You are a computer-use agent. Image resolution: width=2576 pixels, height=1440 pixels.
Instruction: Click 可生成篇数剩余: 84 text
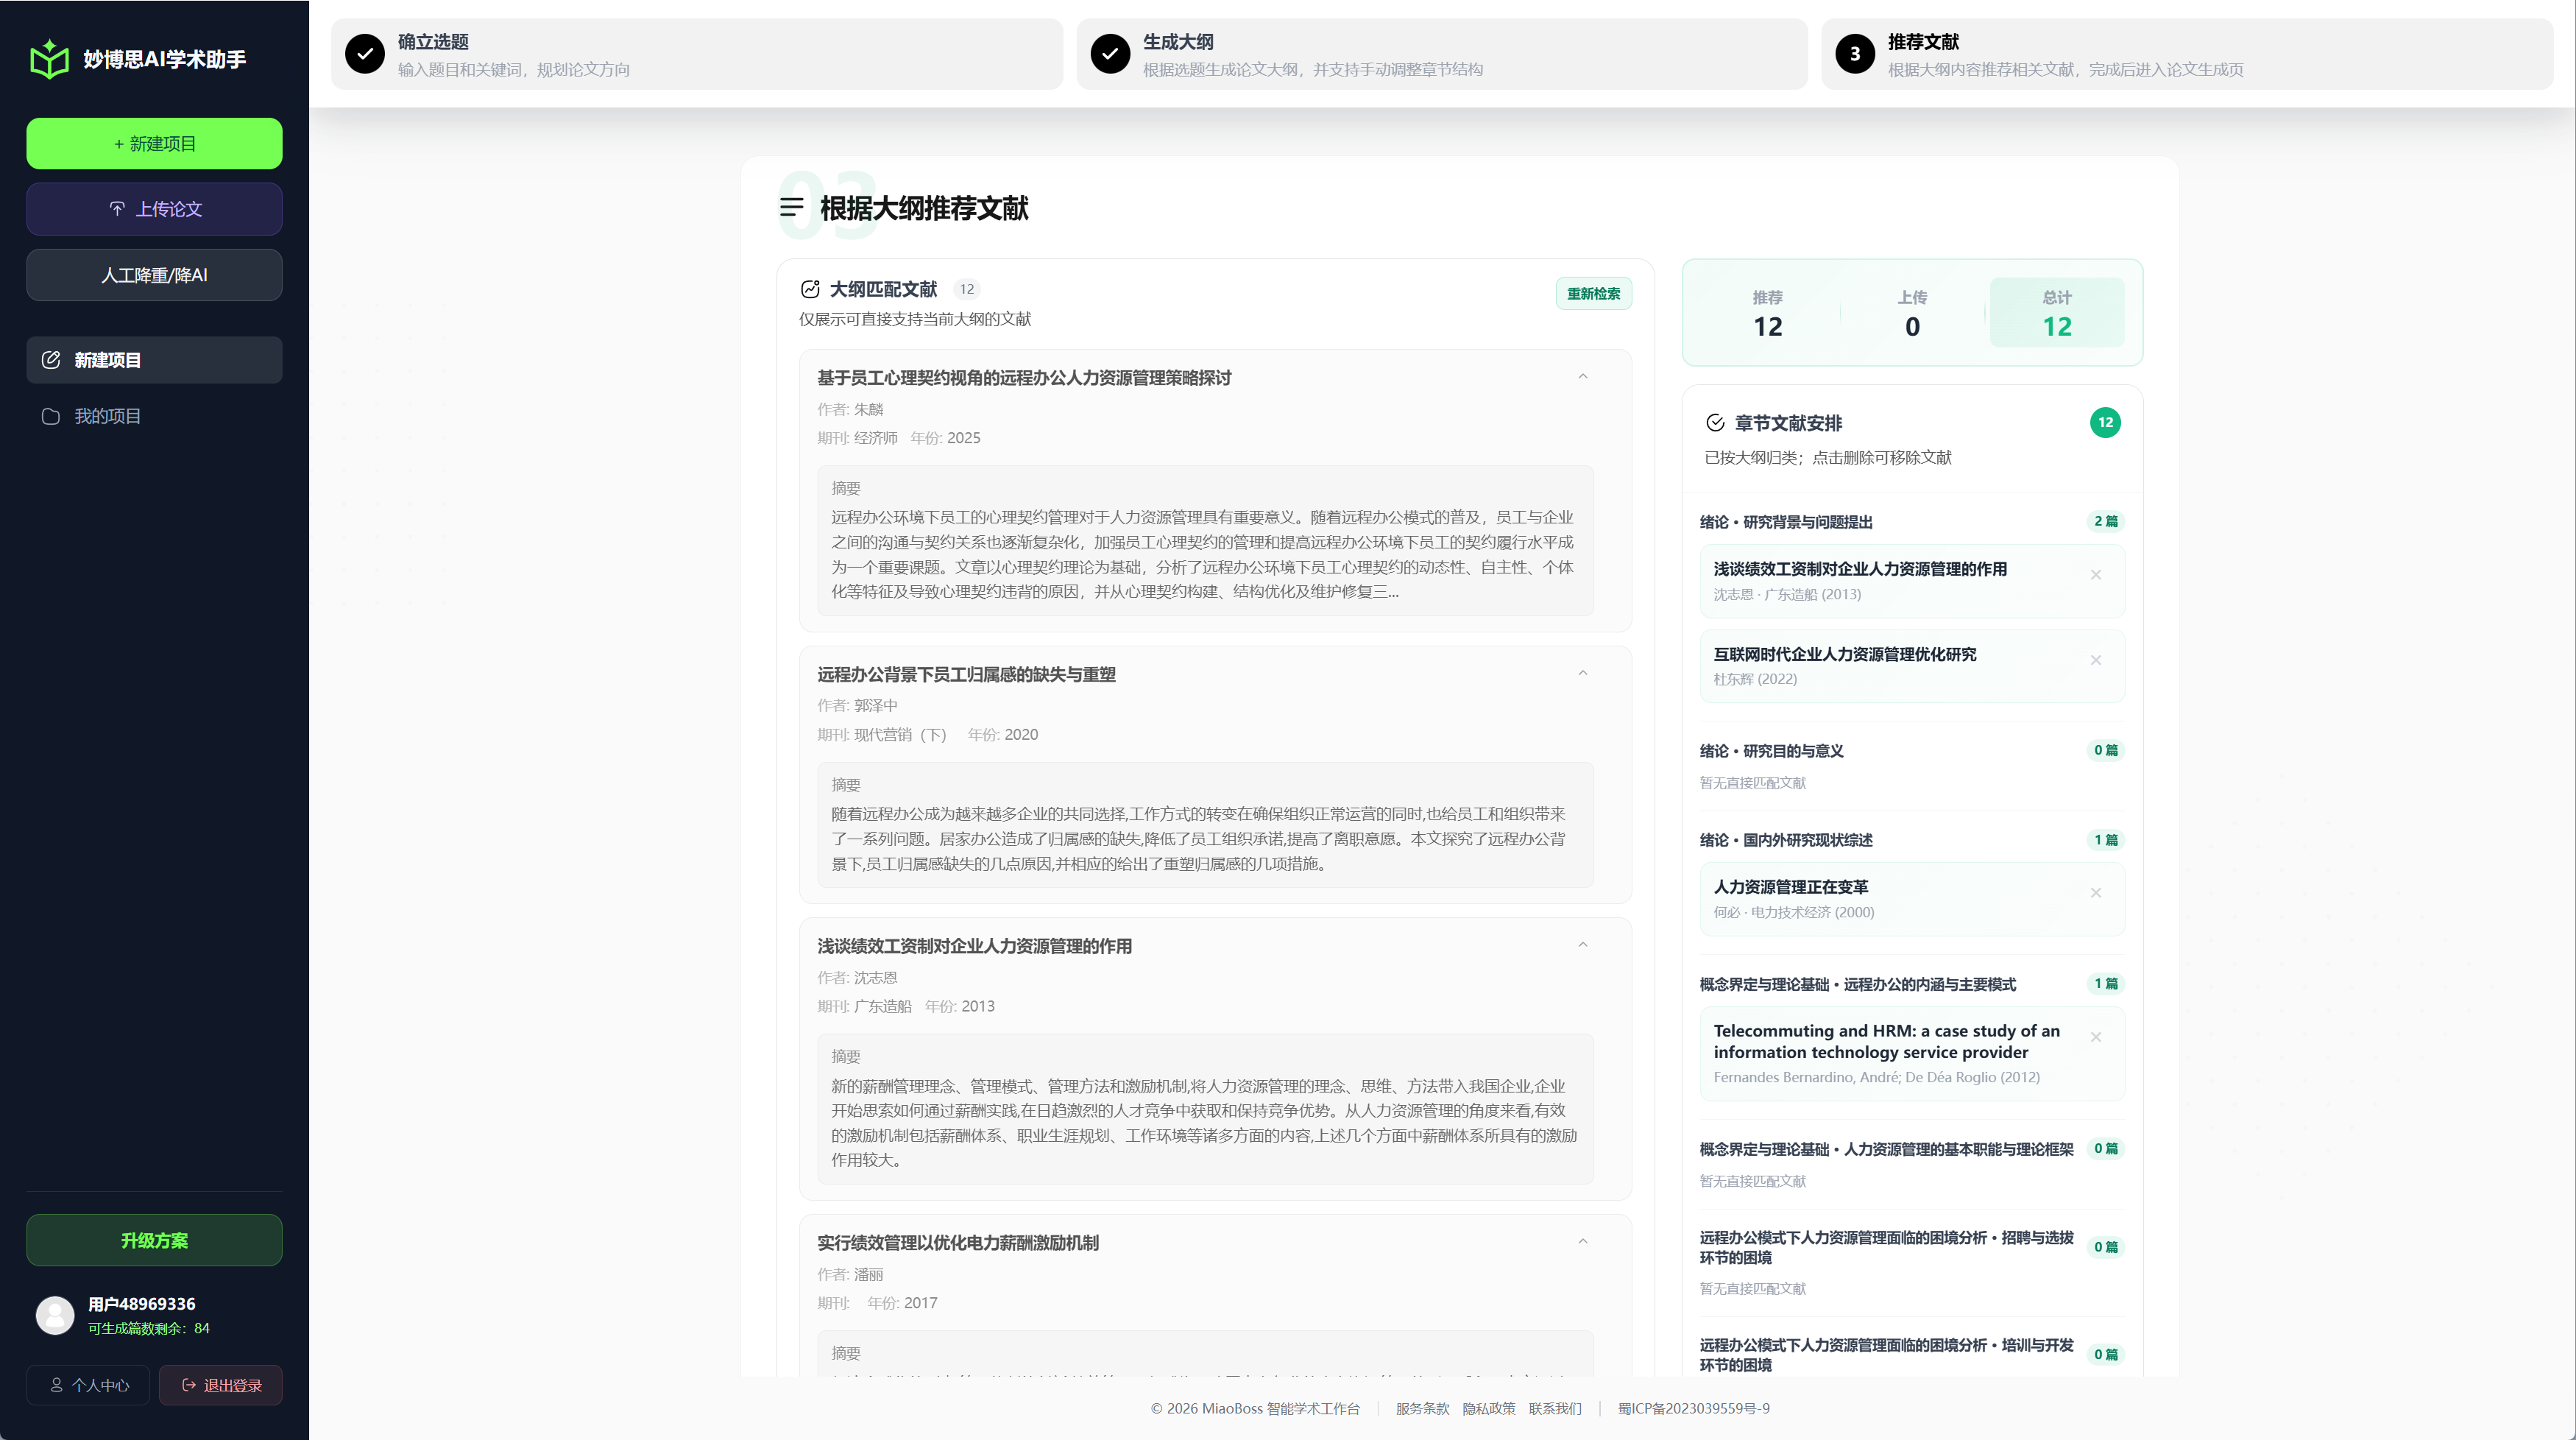click(x=149, y=1328)
